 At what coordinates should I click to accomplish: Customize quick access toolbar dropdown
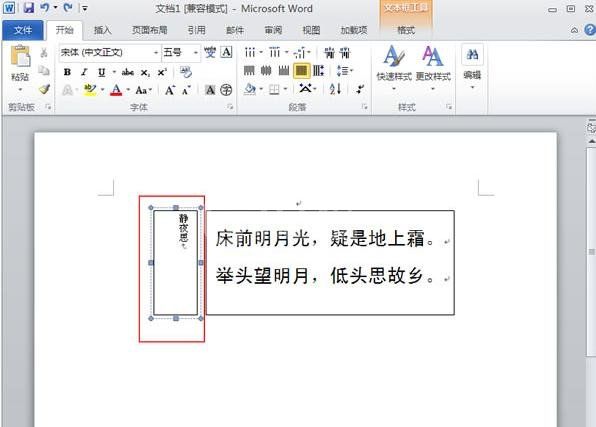85,8
